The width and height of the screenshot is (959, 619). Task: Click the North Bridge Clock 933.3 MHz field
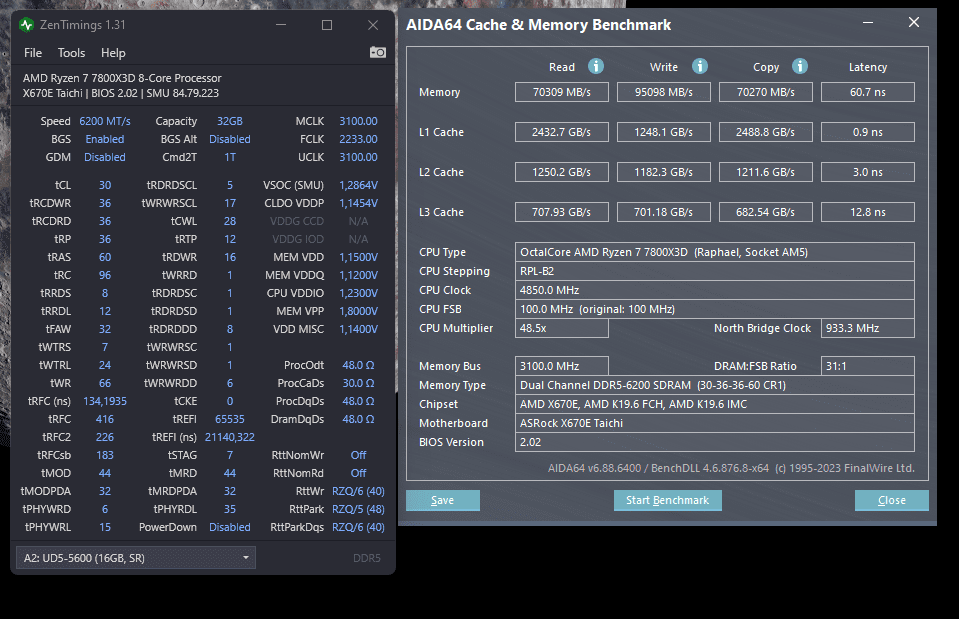[868, 328]
